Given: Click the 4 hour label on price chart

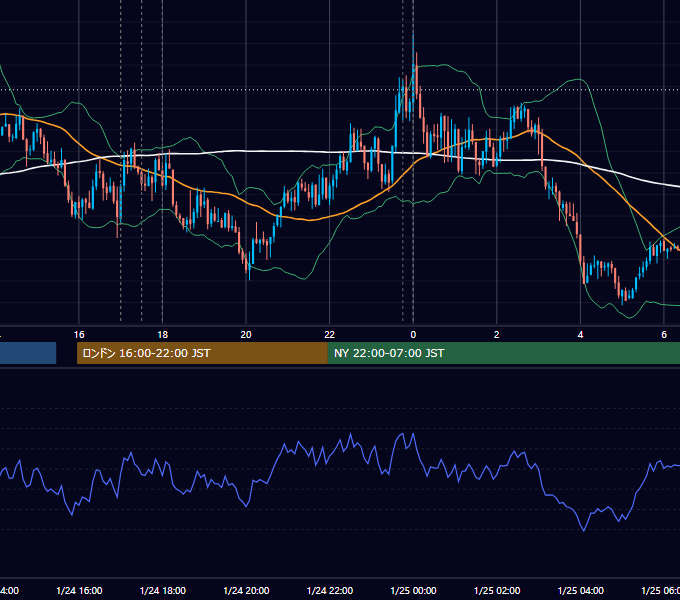Looking at the screenshot, I should coord(580,335).
